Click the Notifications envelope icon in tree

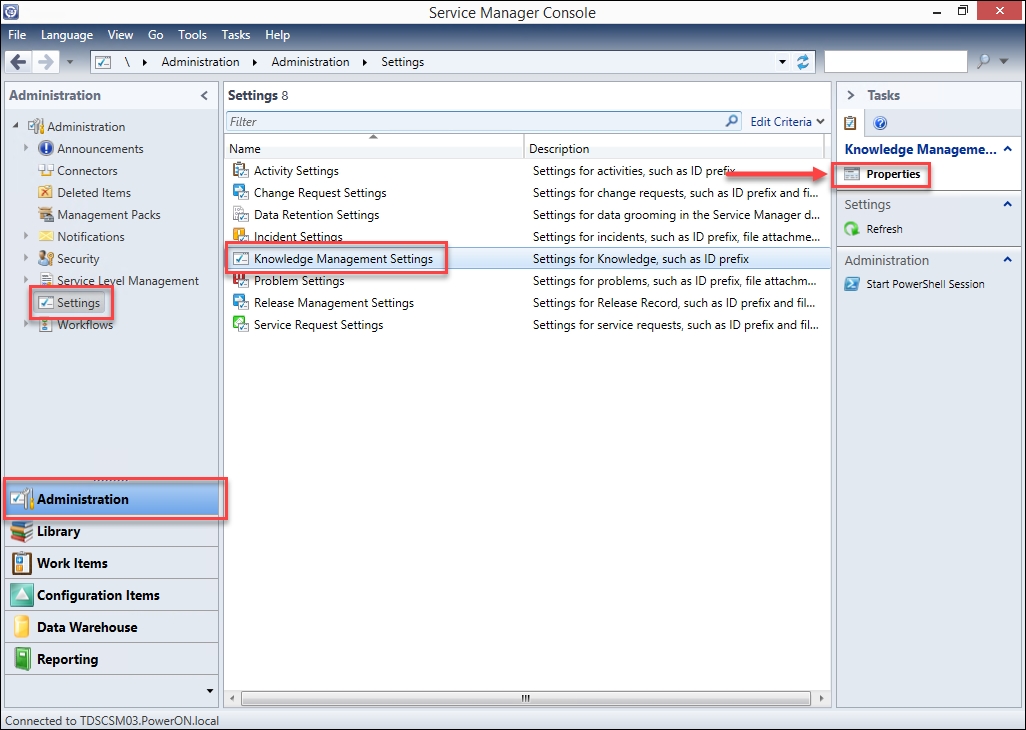tap(45, 236)
